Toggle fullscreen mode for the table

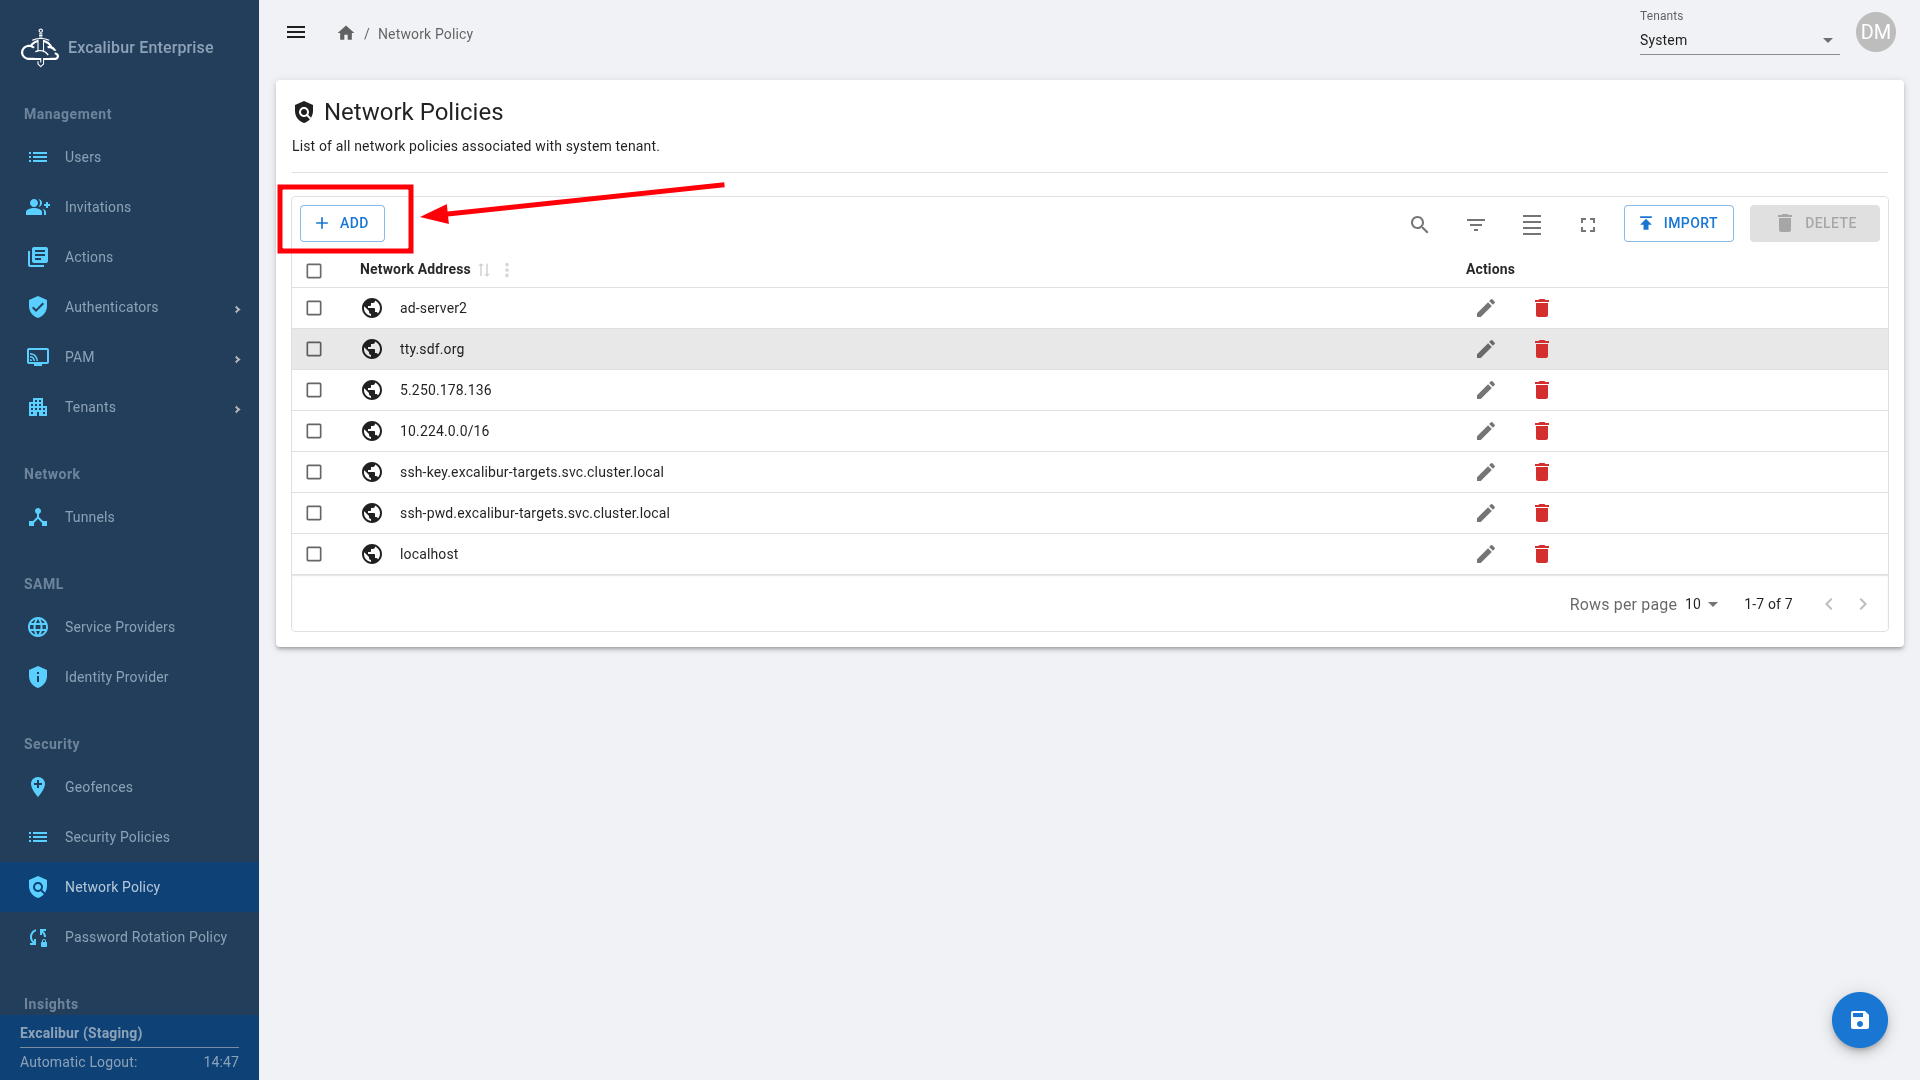tap(1587, 225)
